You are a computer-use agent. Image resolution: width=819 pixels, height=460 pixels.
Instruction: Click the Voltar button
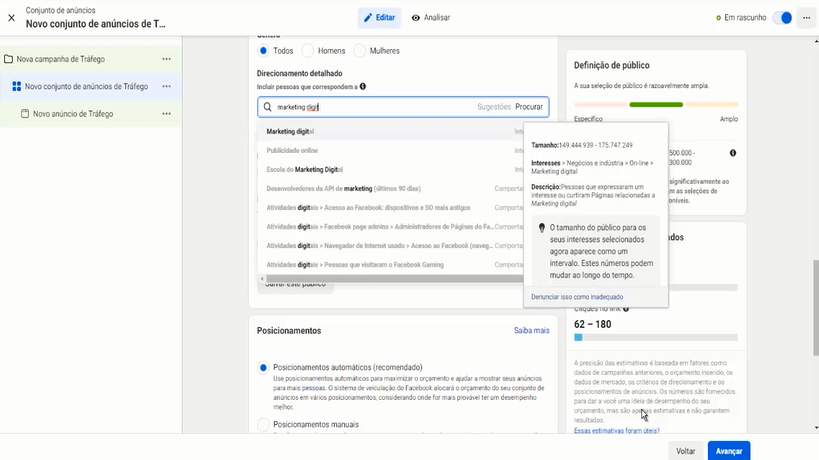[x=685, y=451]
